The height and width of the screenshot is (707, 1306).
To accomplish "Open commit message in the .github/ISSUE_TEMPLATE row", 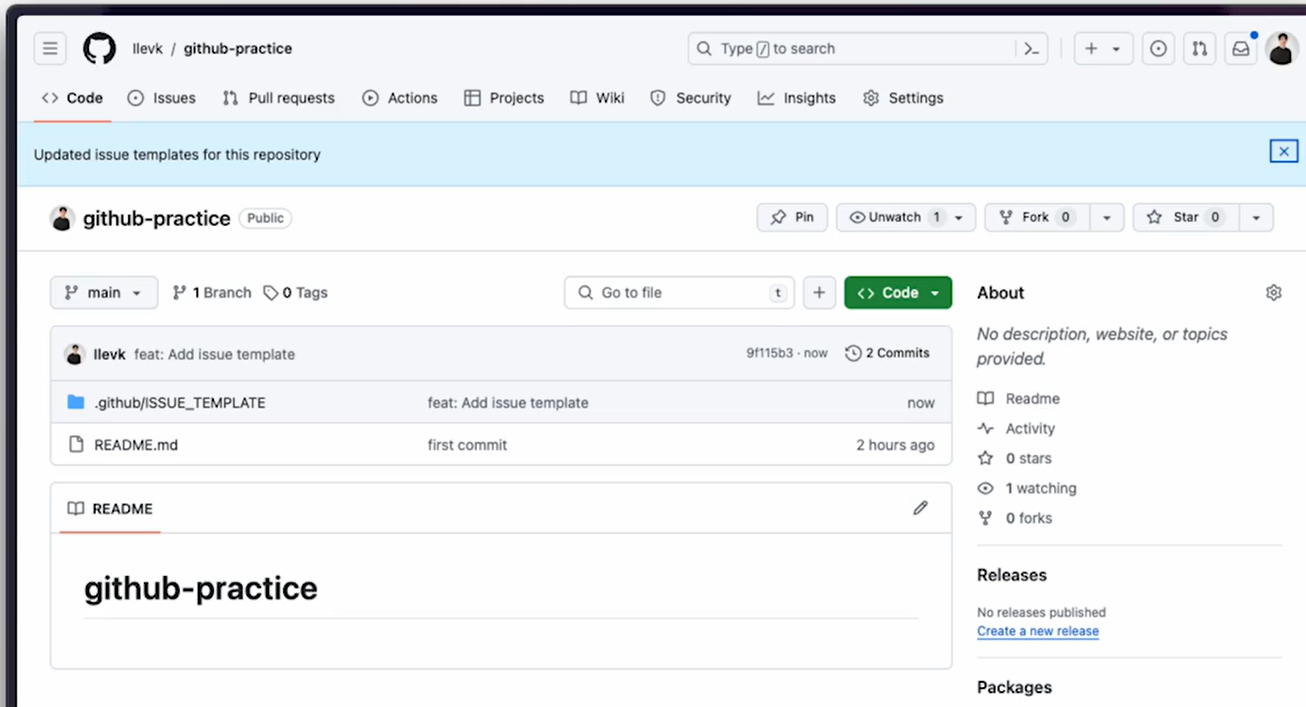I will click(508, 403).
